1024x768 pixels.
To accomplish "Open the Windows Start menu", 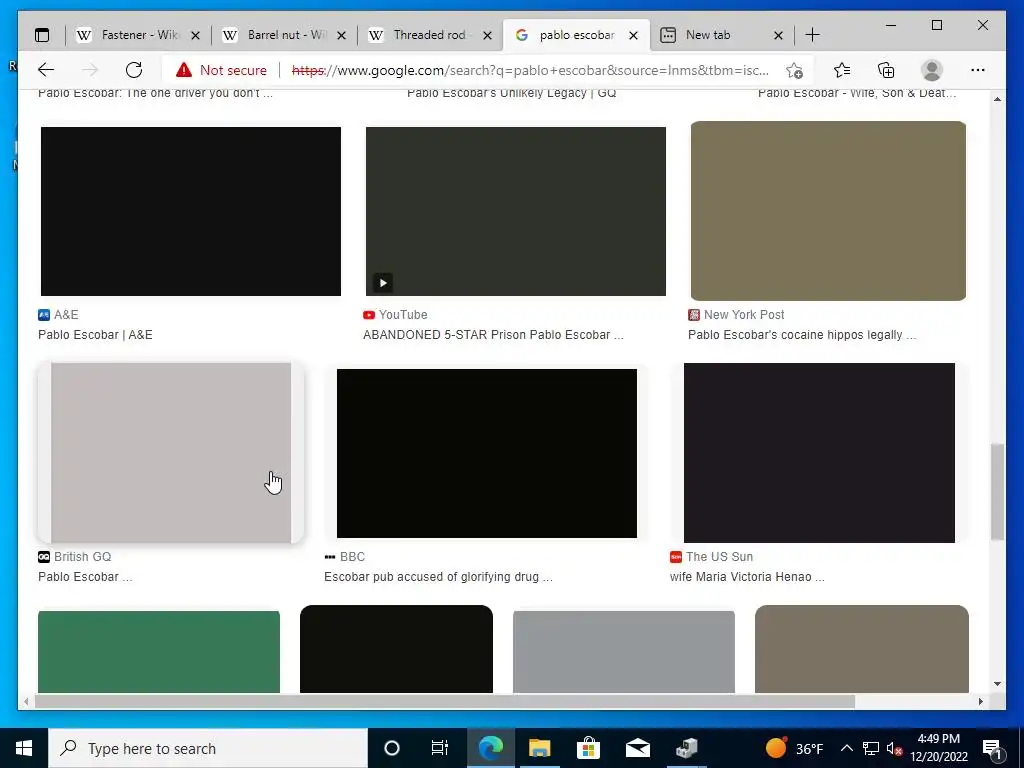I will point(24,748).
